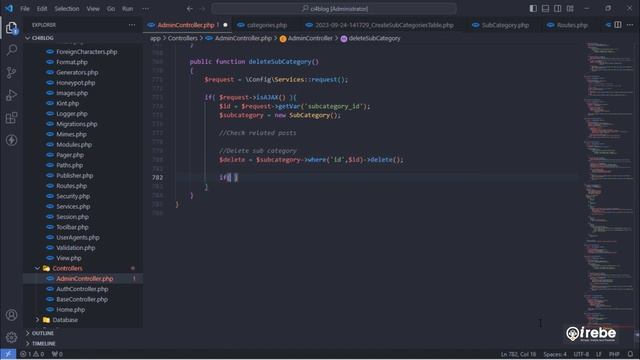Click the remote window status icon

(x=8, y=354)
